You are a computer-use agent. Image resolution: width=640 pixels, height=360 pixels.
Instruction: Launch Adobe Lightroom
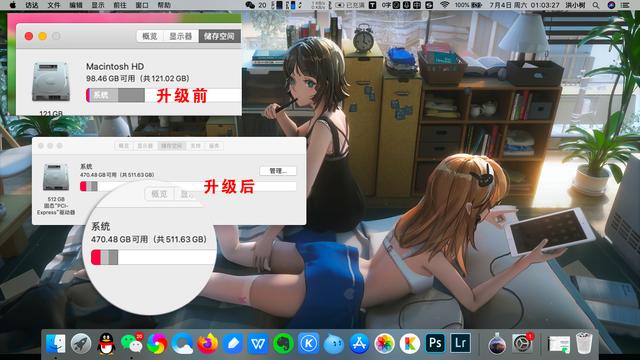pos(460,343)
